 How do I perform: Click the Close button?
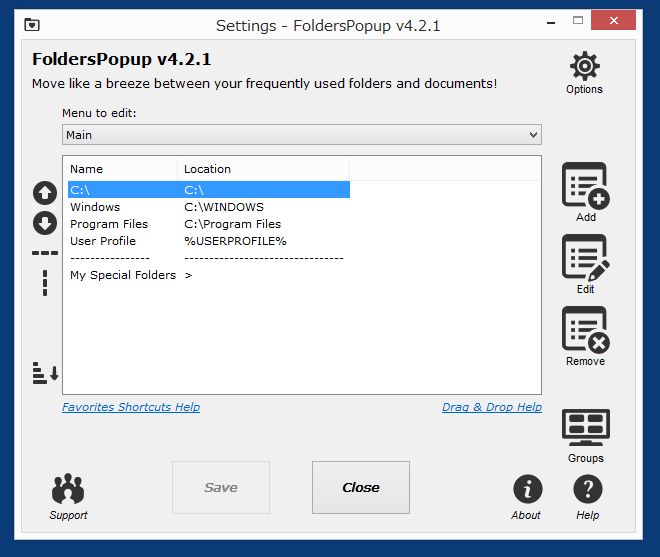[x=361, y=487]
